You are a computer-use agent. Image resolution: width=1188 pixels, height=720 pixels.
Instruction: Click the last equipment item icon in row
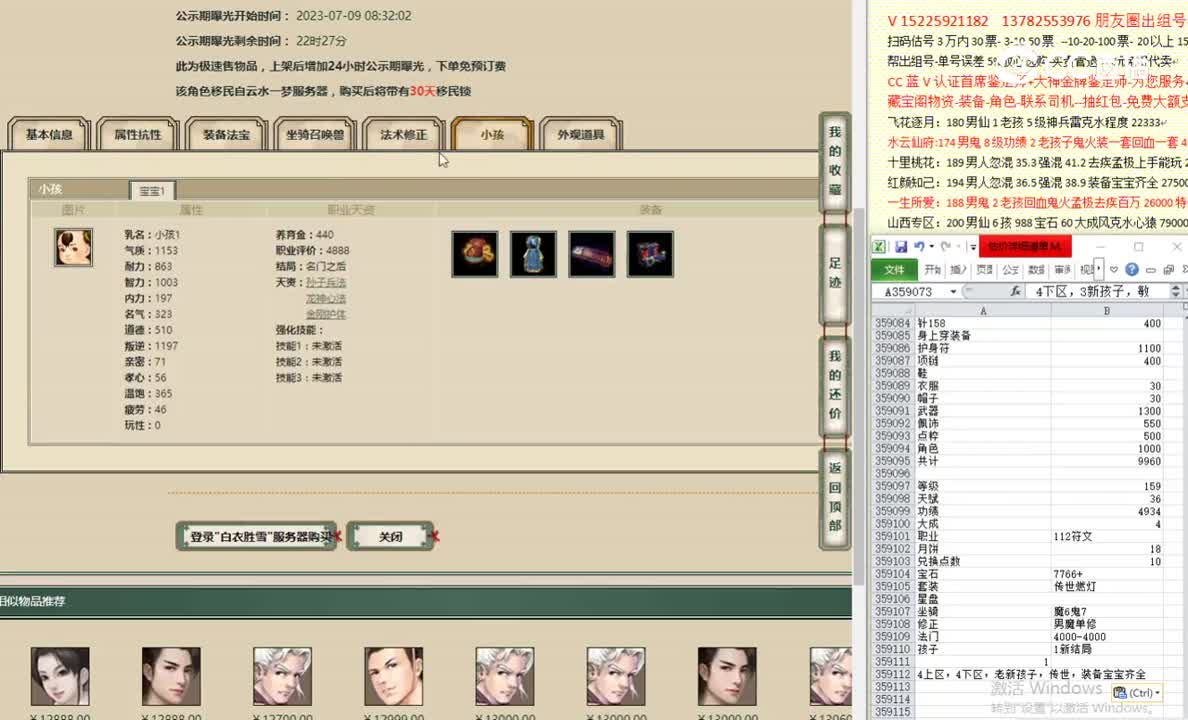(x=651, y=253)
